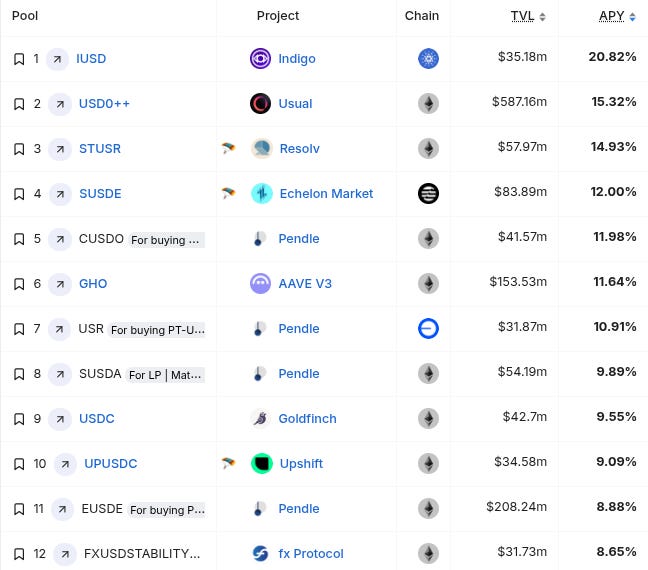The image size is (648, 570).
Task: Click the AAVE V3 ghost logo
Action: click(x=260, y=284)
